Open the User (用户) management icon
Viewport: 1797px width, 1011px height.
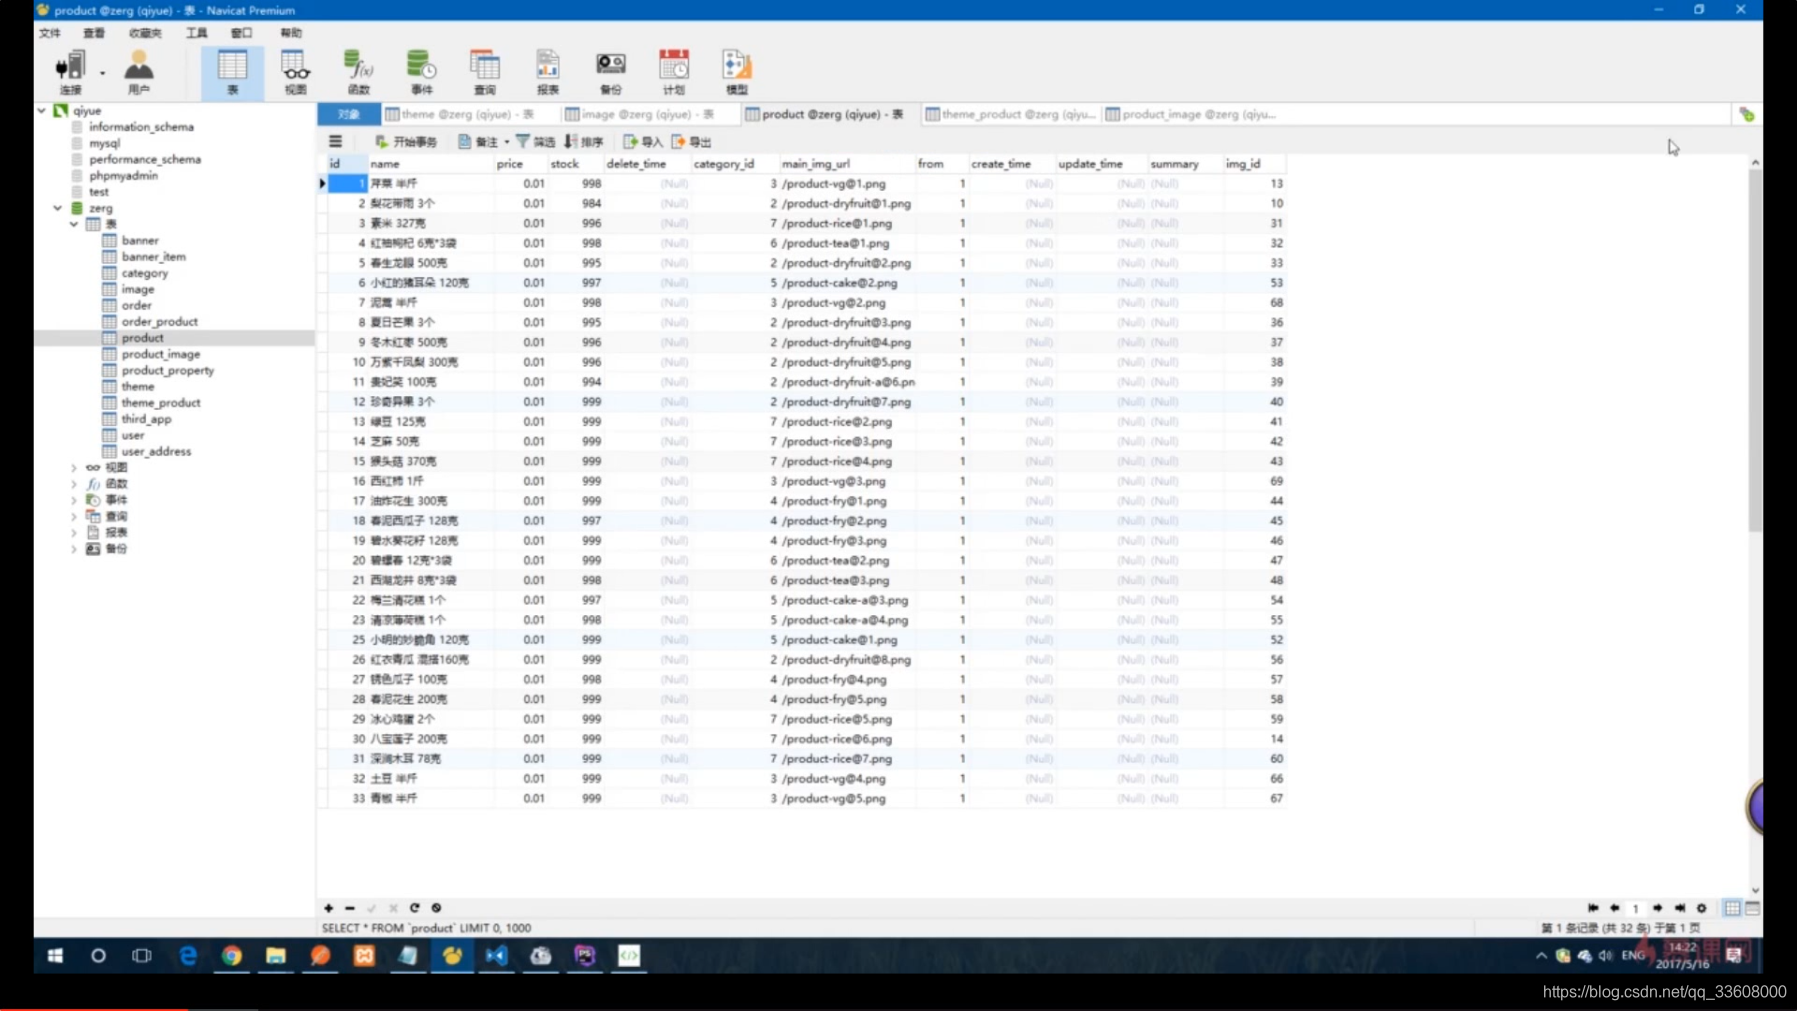coord(139,73)
